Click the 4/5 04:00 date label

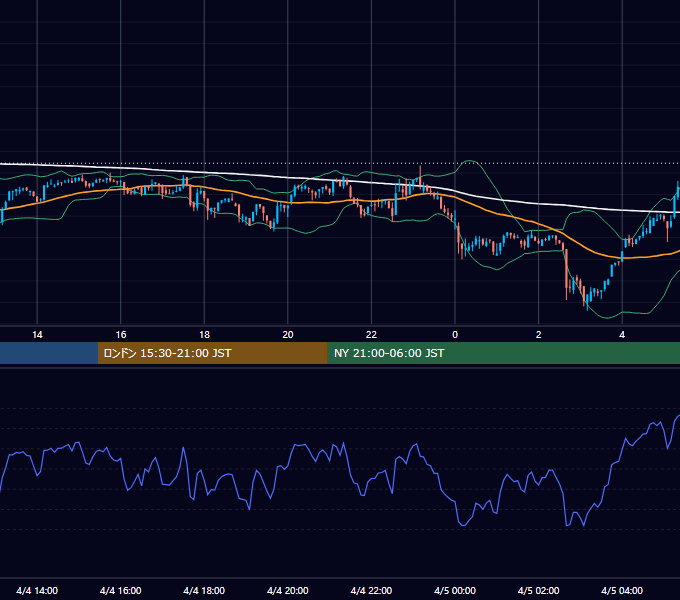[x=622, y=590]
